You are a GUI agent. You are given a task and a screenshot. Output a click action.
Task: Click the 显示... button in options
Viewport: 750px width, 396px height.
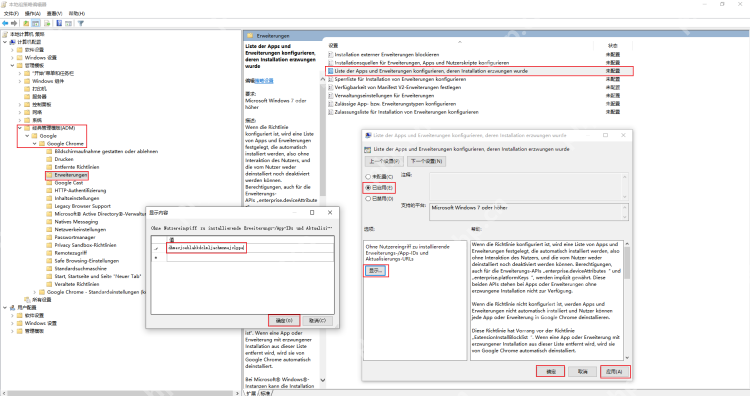(376, 271)
